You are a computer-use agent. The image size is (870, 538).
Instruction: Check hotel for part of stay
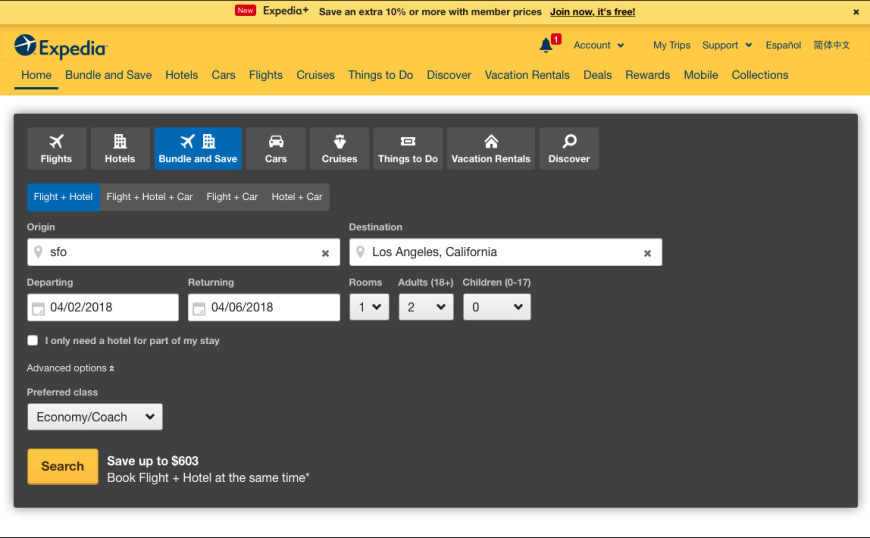(x=33, y=340)
